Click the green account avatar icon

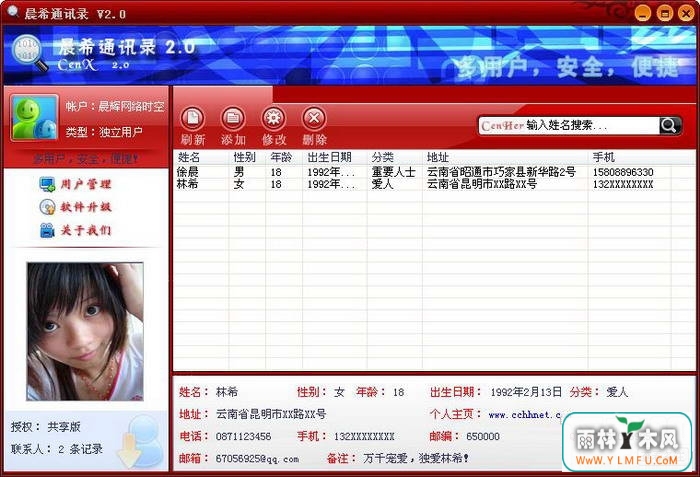pos(34,118)
